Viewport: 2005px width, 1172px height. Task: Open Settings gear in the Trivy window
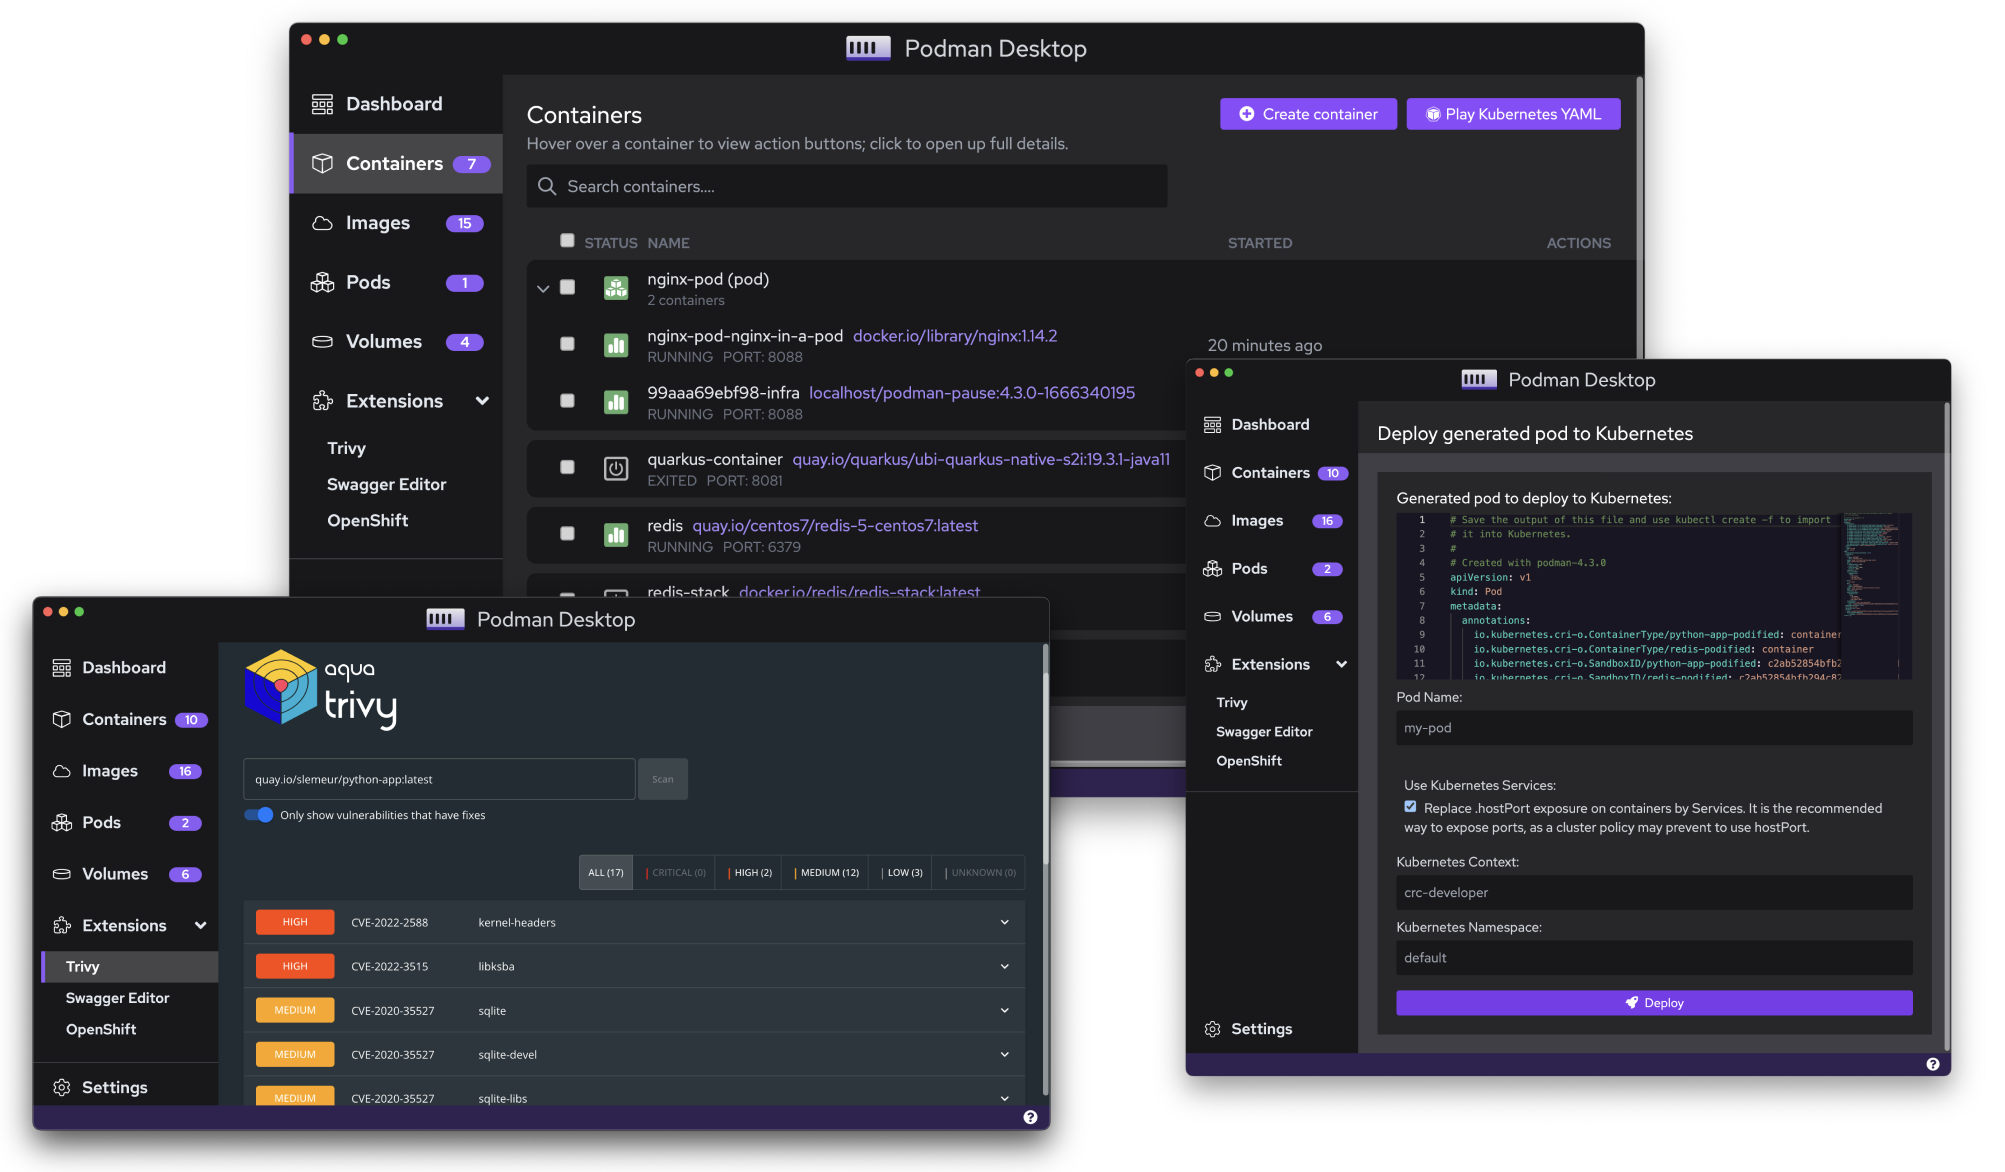pos(62,1087)
